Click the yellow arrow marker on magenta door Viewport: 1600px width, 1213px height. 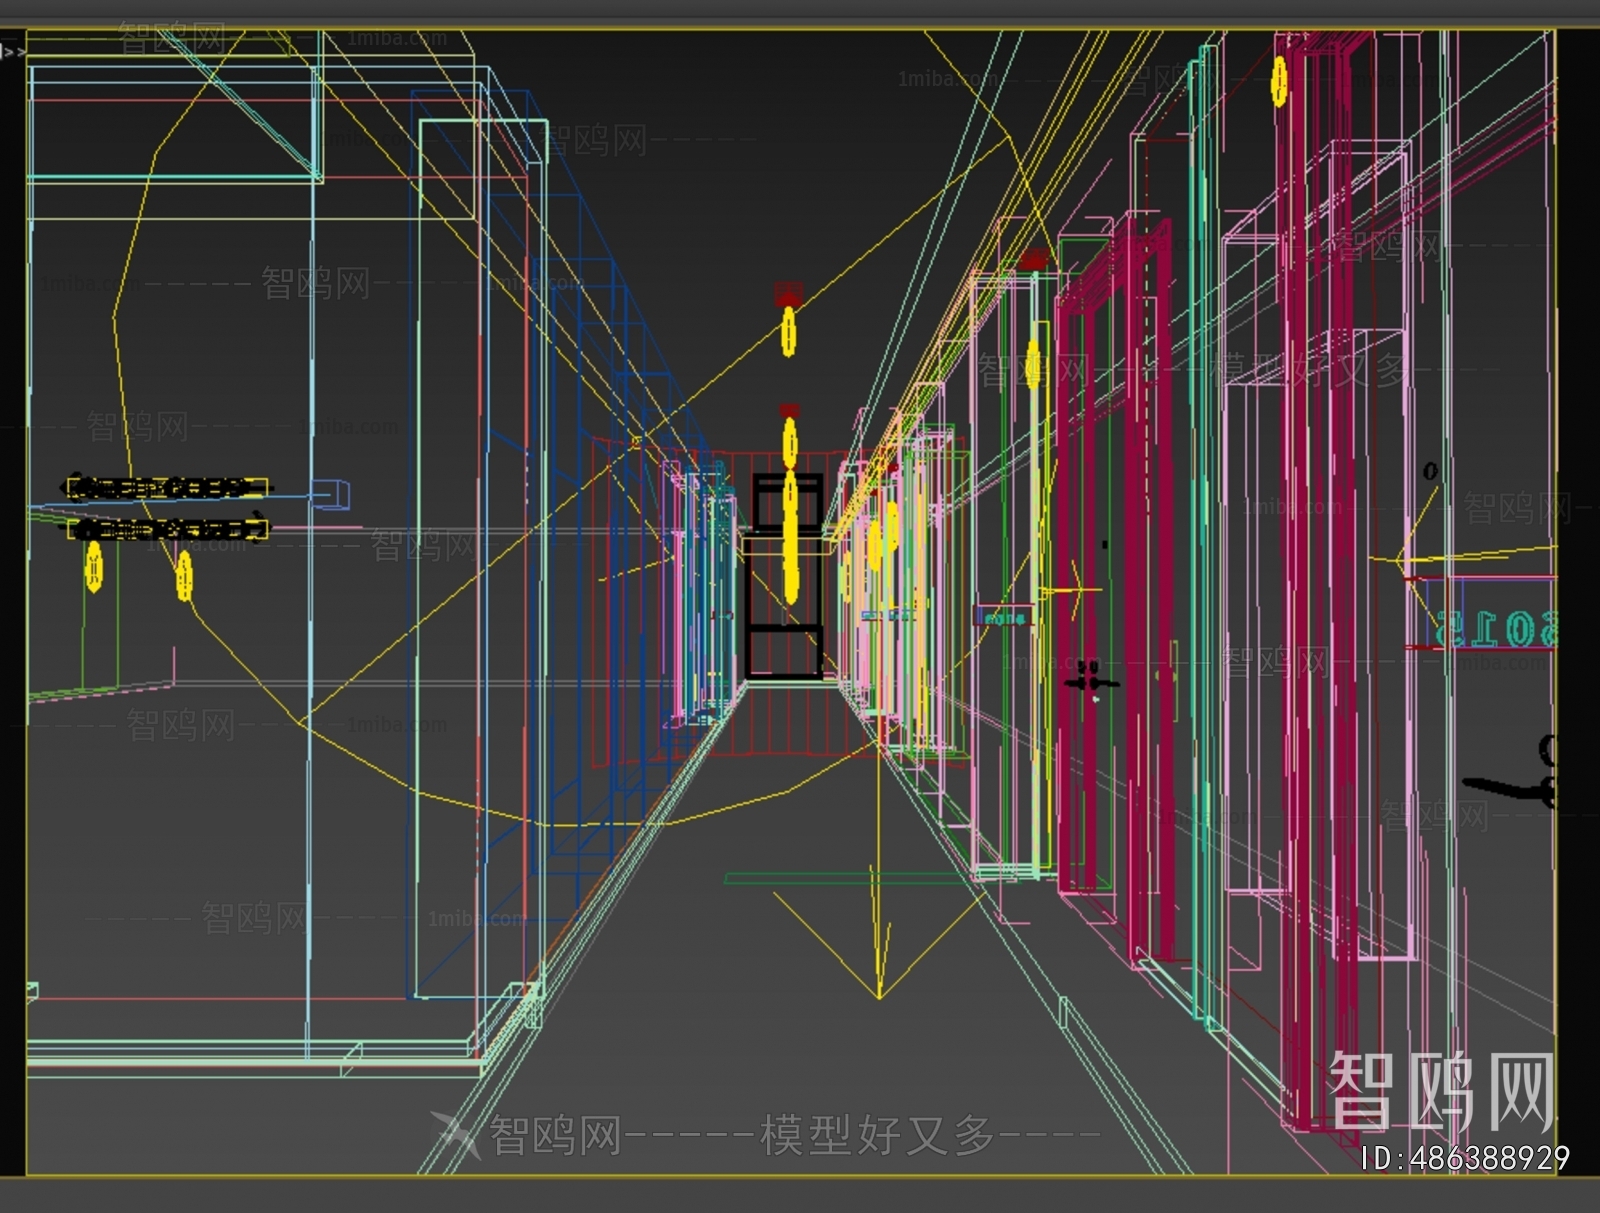click(x=1073, y=590)
